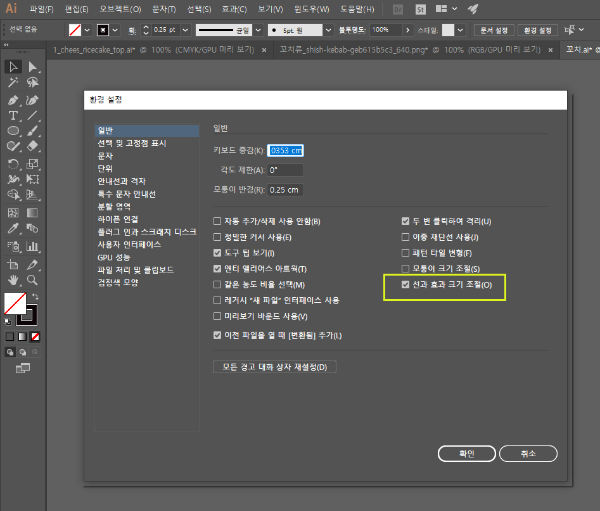Click the 스타일 style swatch box

click(x=448, y=30)
